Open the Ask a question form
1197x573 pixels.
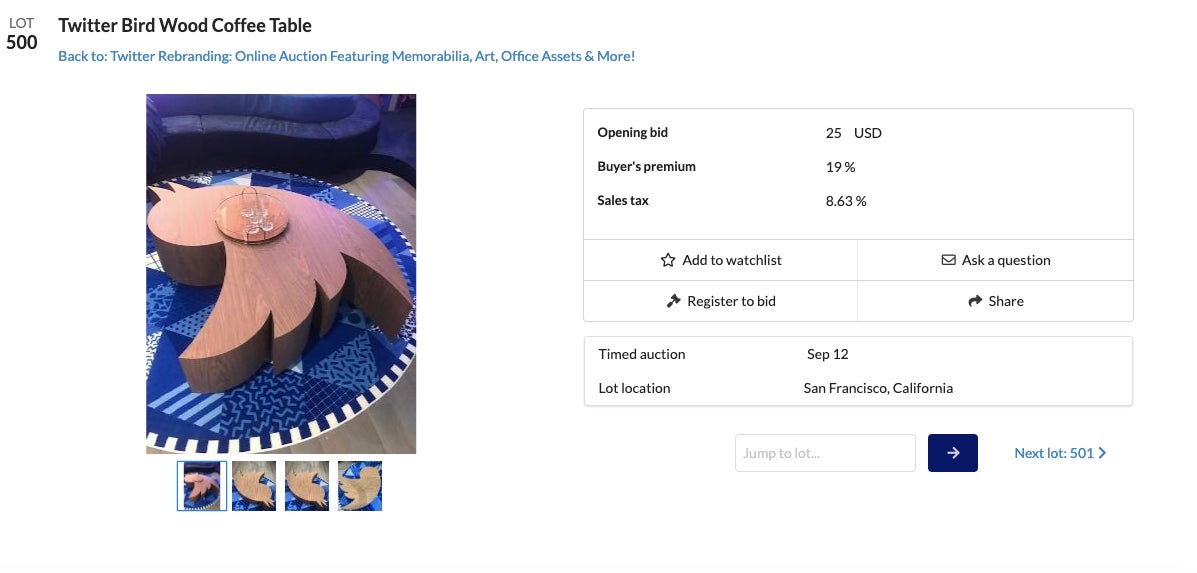tap(1005, 260)
